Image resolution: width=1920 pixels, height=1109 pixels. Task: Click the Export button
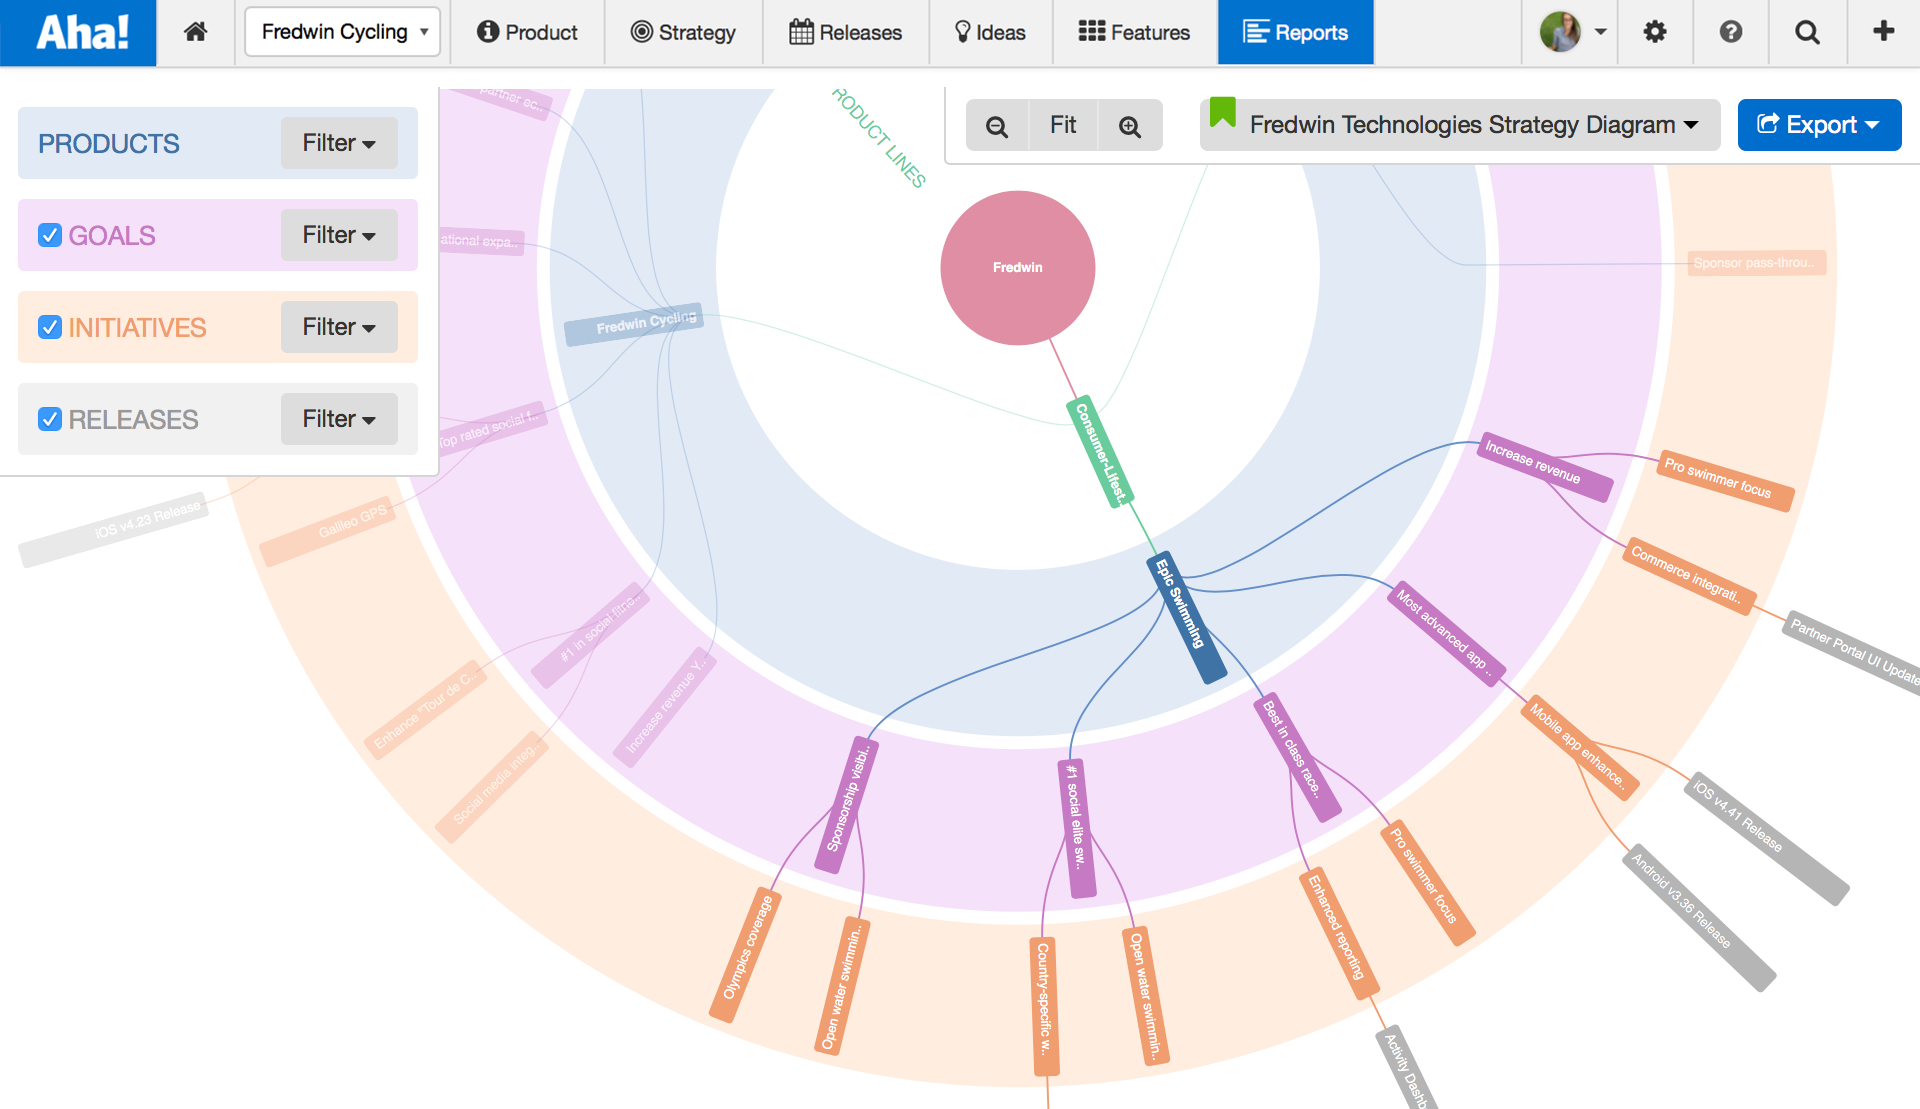click(x=1819, y=125)
